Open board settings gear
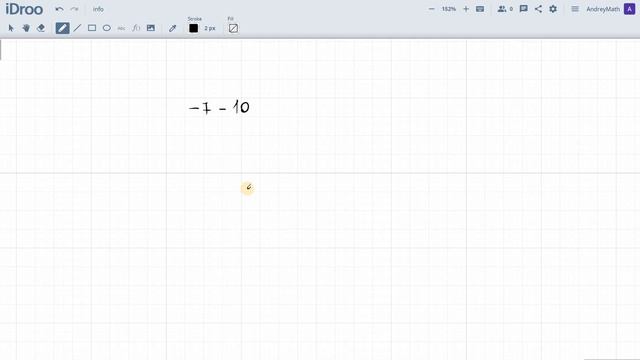Image resolution: width=640 pixels, height=360 pixels. tap(553, 9)
